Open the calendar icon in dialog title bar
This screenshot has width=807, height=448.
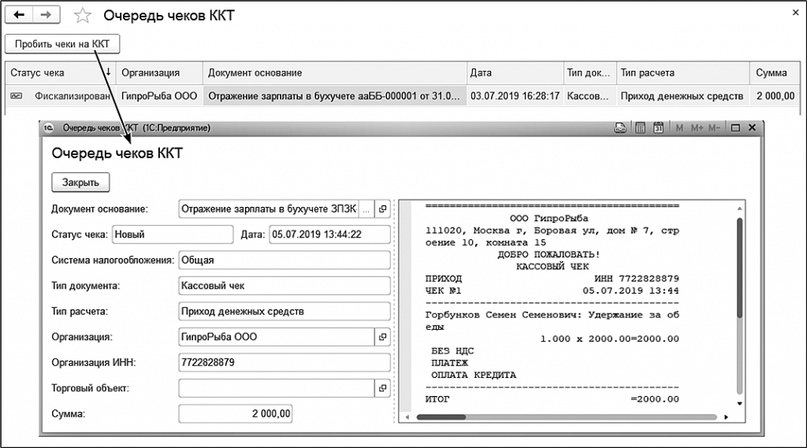[659, 128]
